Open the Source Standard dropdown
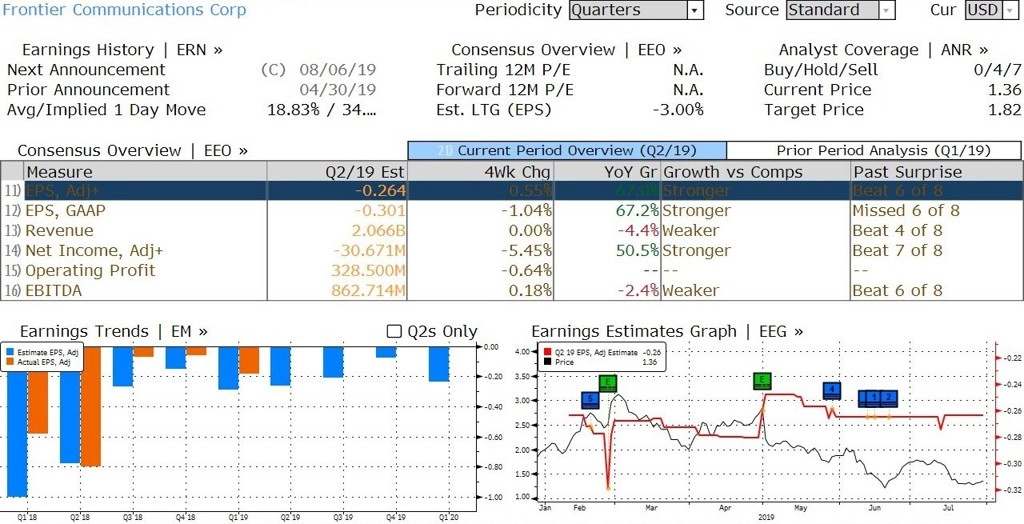 tap(840, 10)
